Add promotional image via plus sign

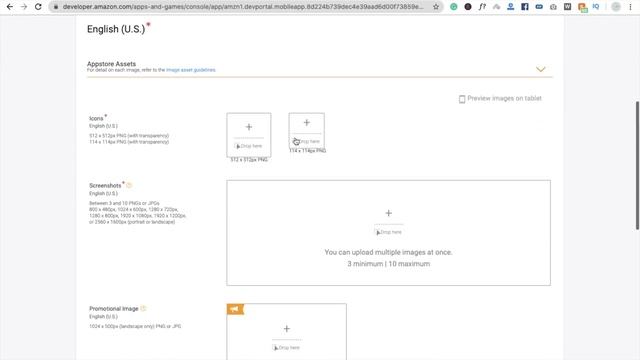pos(287,329)
